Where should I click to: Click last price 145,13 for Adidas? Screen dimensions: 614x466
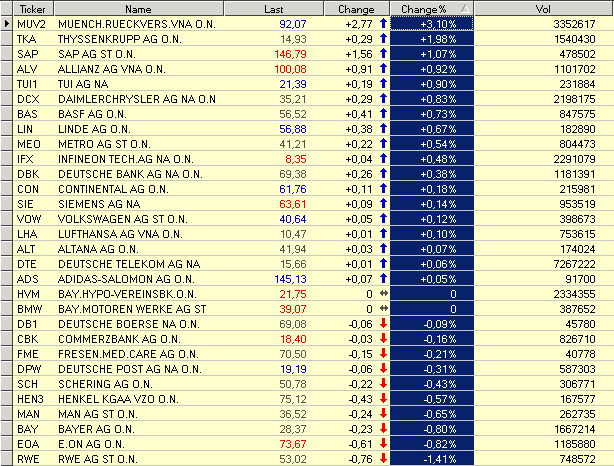290,279
